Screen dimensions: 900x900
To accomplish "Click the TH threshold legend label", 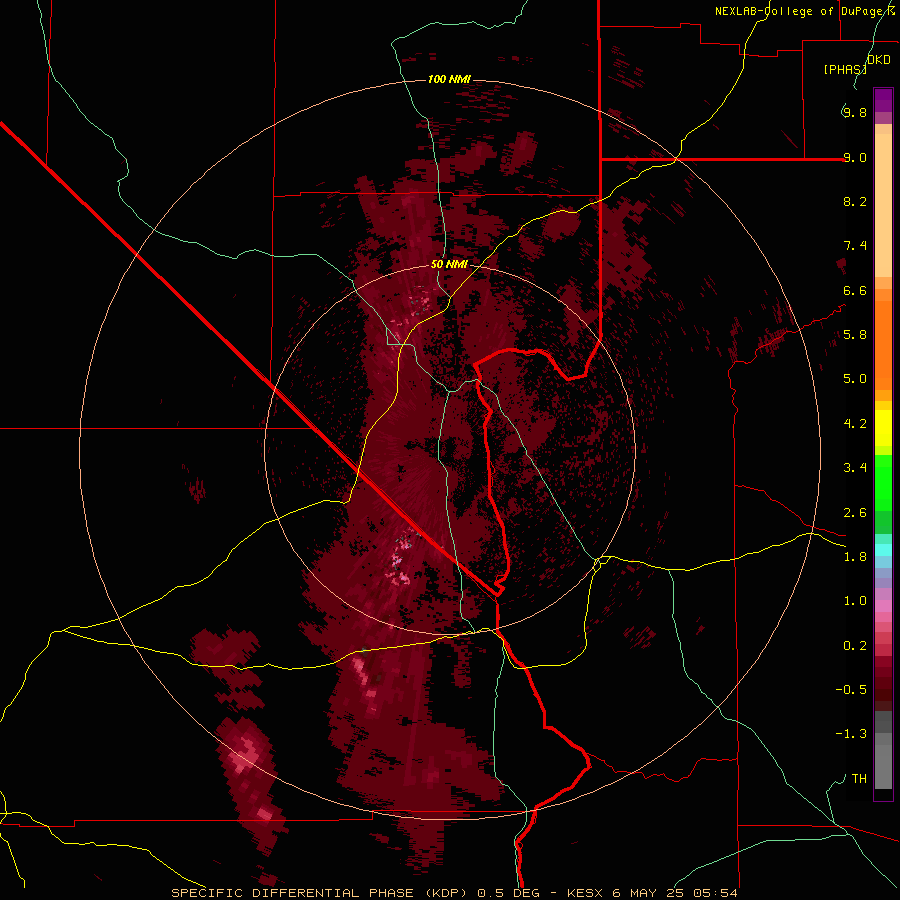I will pyautogui.click(x=859, y=779).
